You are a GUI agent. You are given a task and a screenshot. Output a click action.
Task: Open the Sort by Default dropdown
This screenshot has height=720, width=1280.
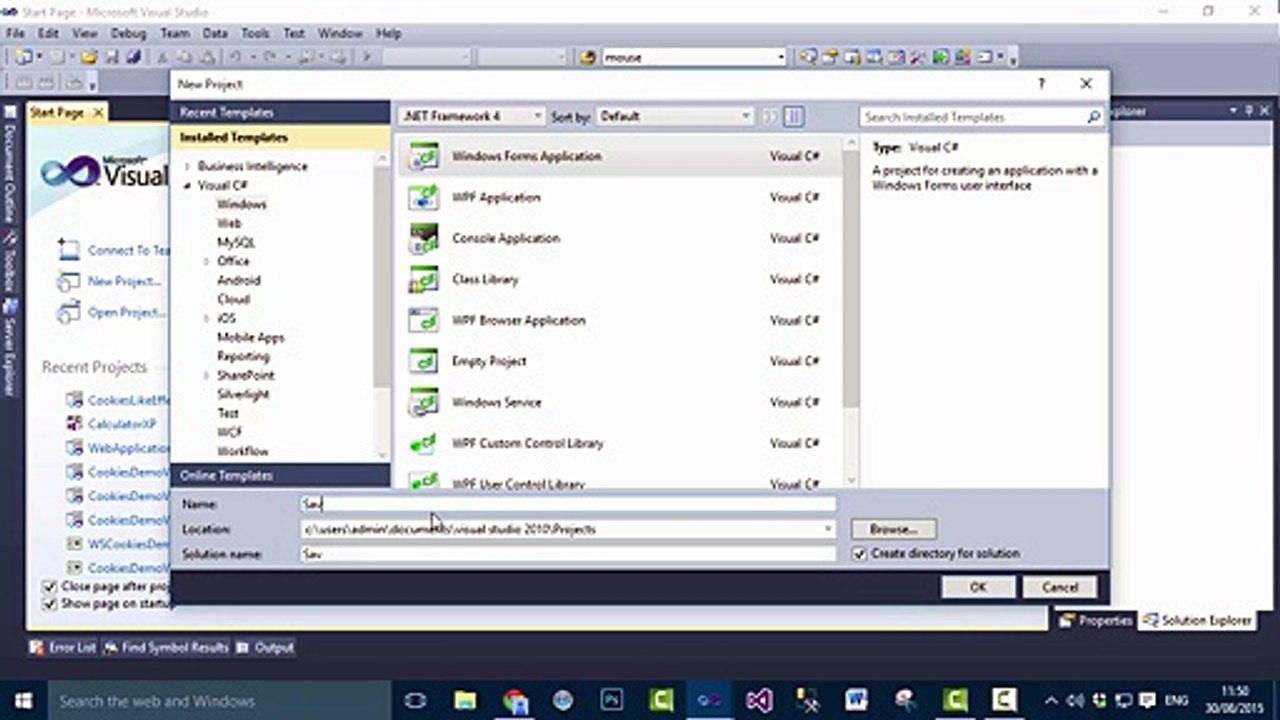pos(675,117)
